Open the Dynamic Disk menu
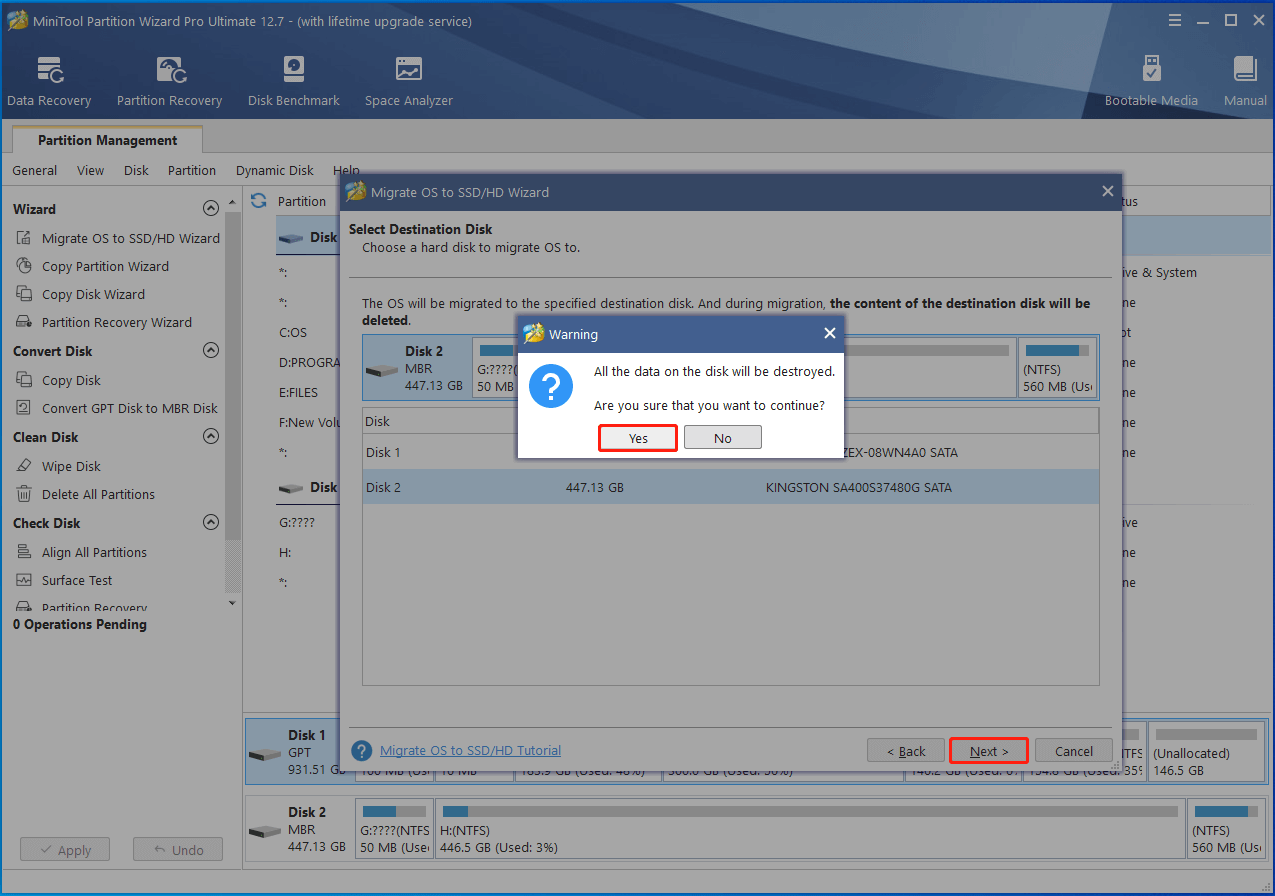 (x=275, y=170)
